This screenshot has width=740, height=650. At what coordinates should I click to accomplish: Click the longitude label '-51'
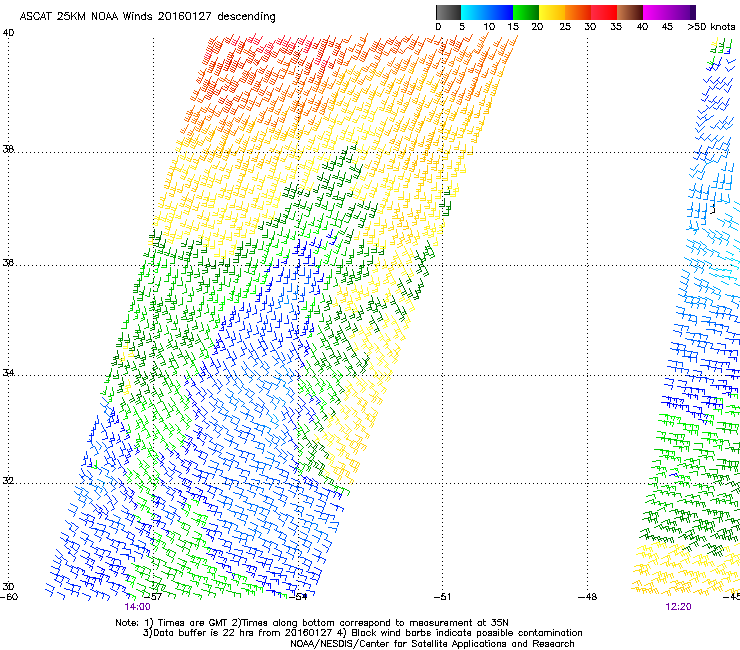[442, 597]
